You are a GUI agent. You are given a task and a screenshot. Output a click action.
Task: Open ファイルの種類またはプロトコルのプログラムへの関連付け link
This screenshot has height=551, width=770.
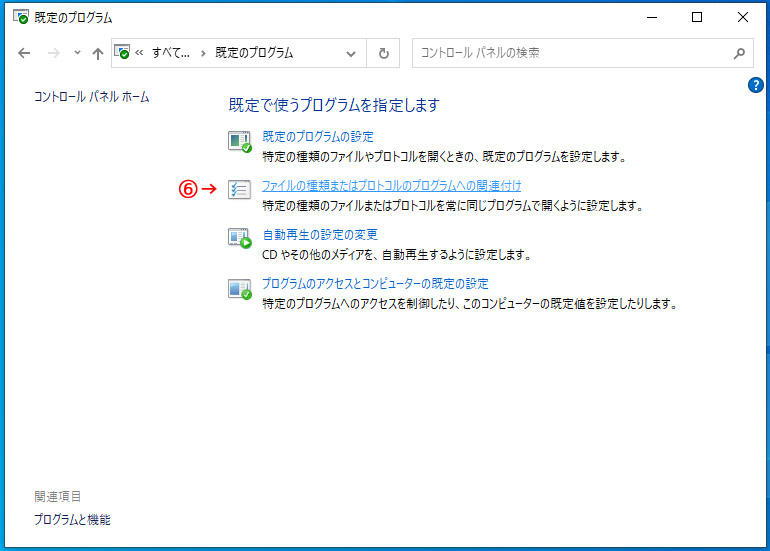click(x=391, y=186)
